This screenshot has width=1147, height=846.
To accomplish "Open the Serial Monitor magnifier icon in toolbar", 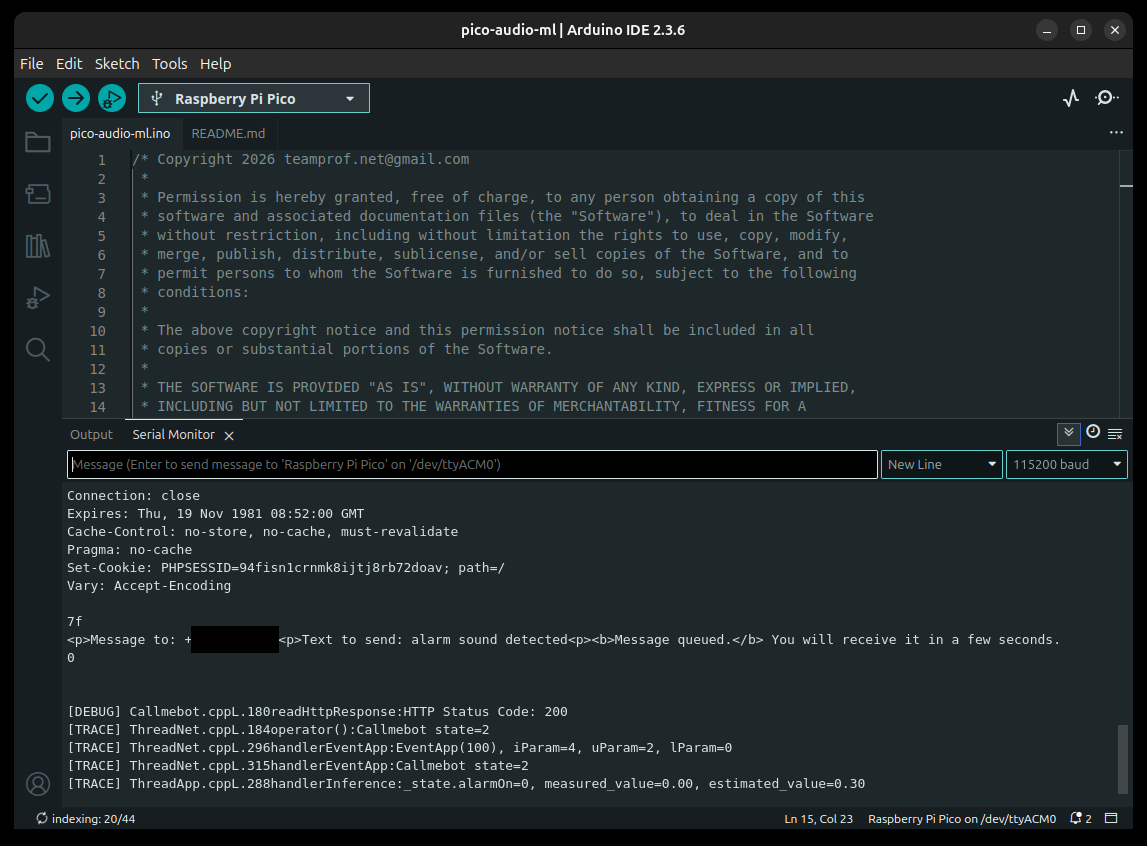I will point(1106,98).
